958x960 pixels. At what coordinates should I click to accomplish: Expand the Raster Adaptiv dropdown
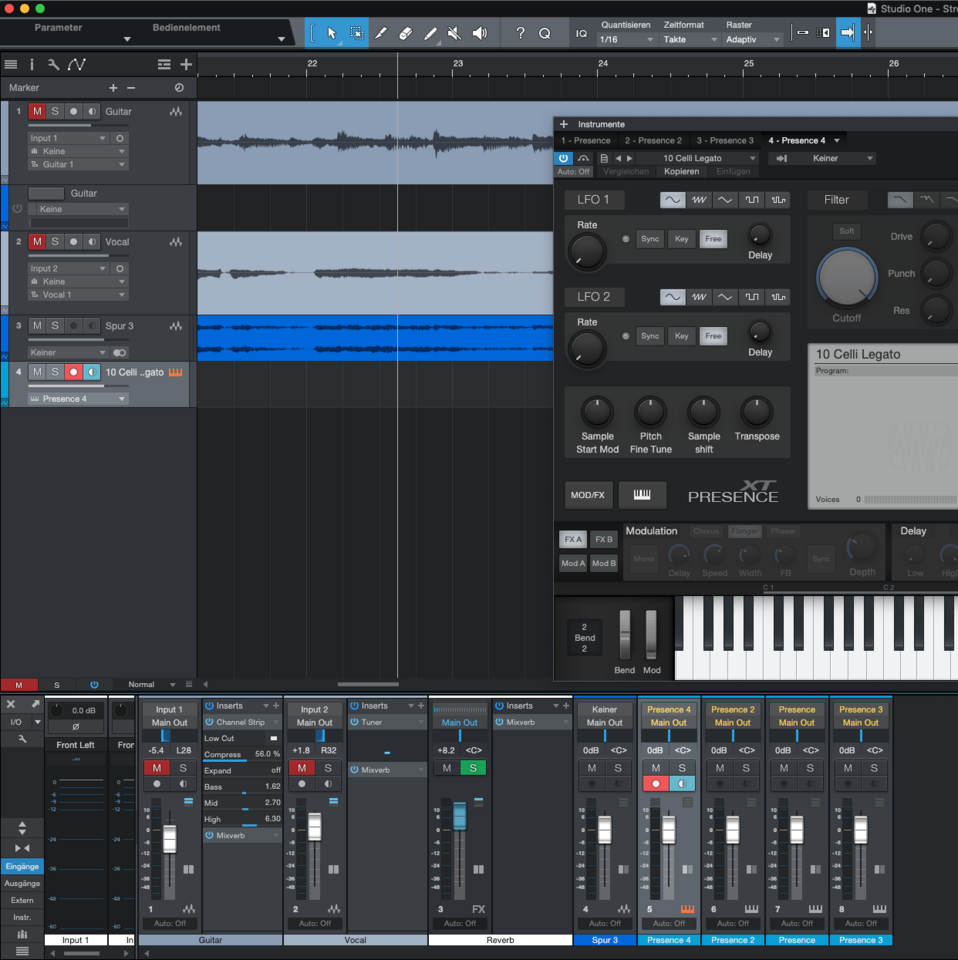[x=753, y=40]
